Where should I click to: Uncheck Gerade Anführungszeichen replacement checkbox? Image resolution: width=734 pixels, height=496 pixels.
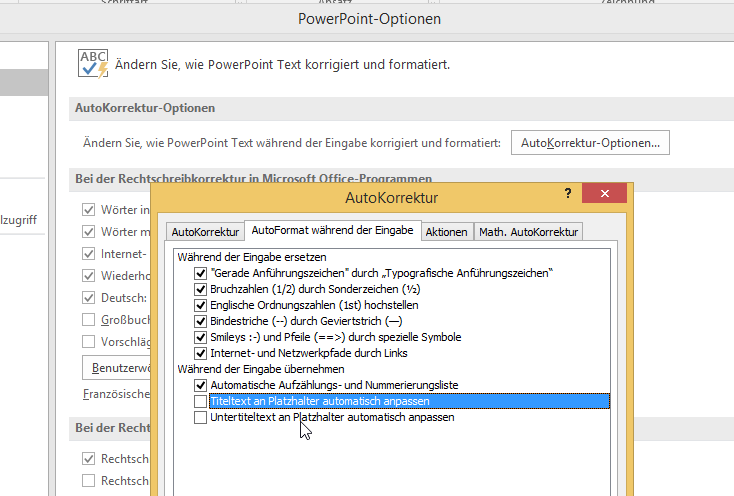pyautogui.click(x=200, y=273)
